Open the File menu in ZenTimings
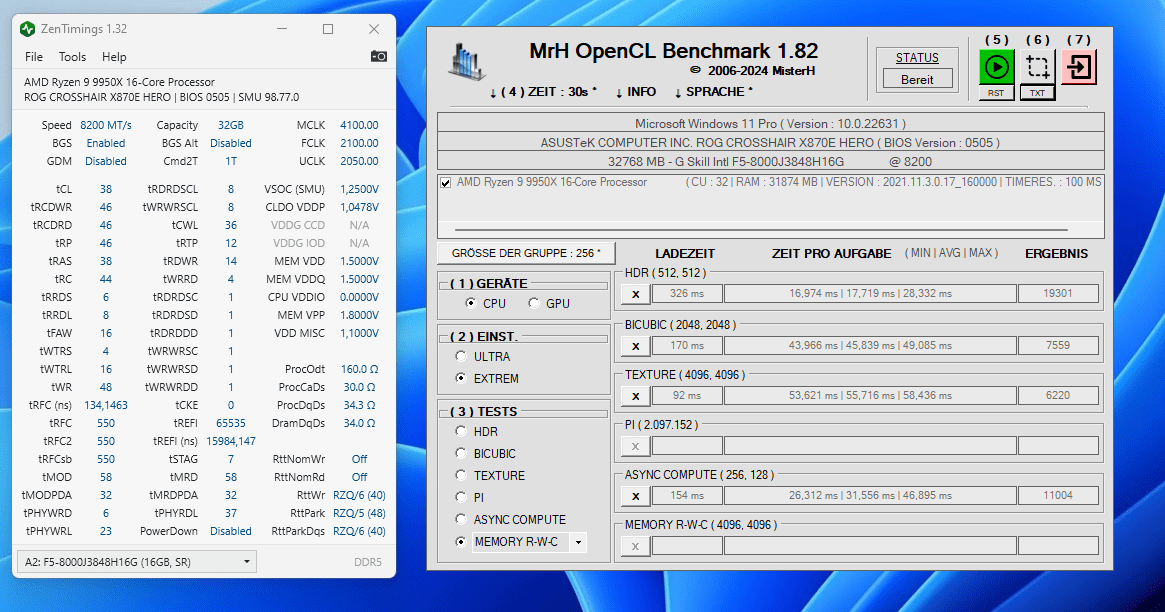This screenshot has height=612, width=1165. pyautogui.click(x=33, y=56)
